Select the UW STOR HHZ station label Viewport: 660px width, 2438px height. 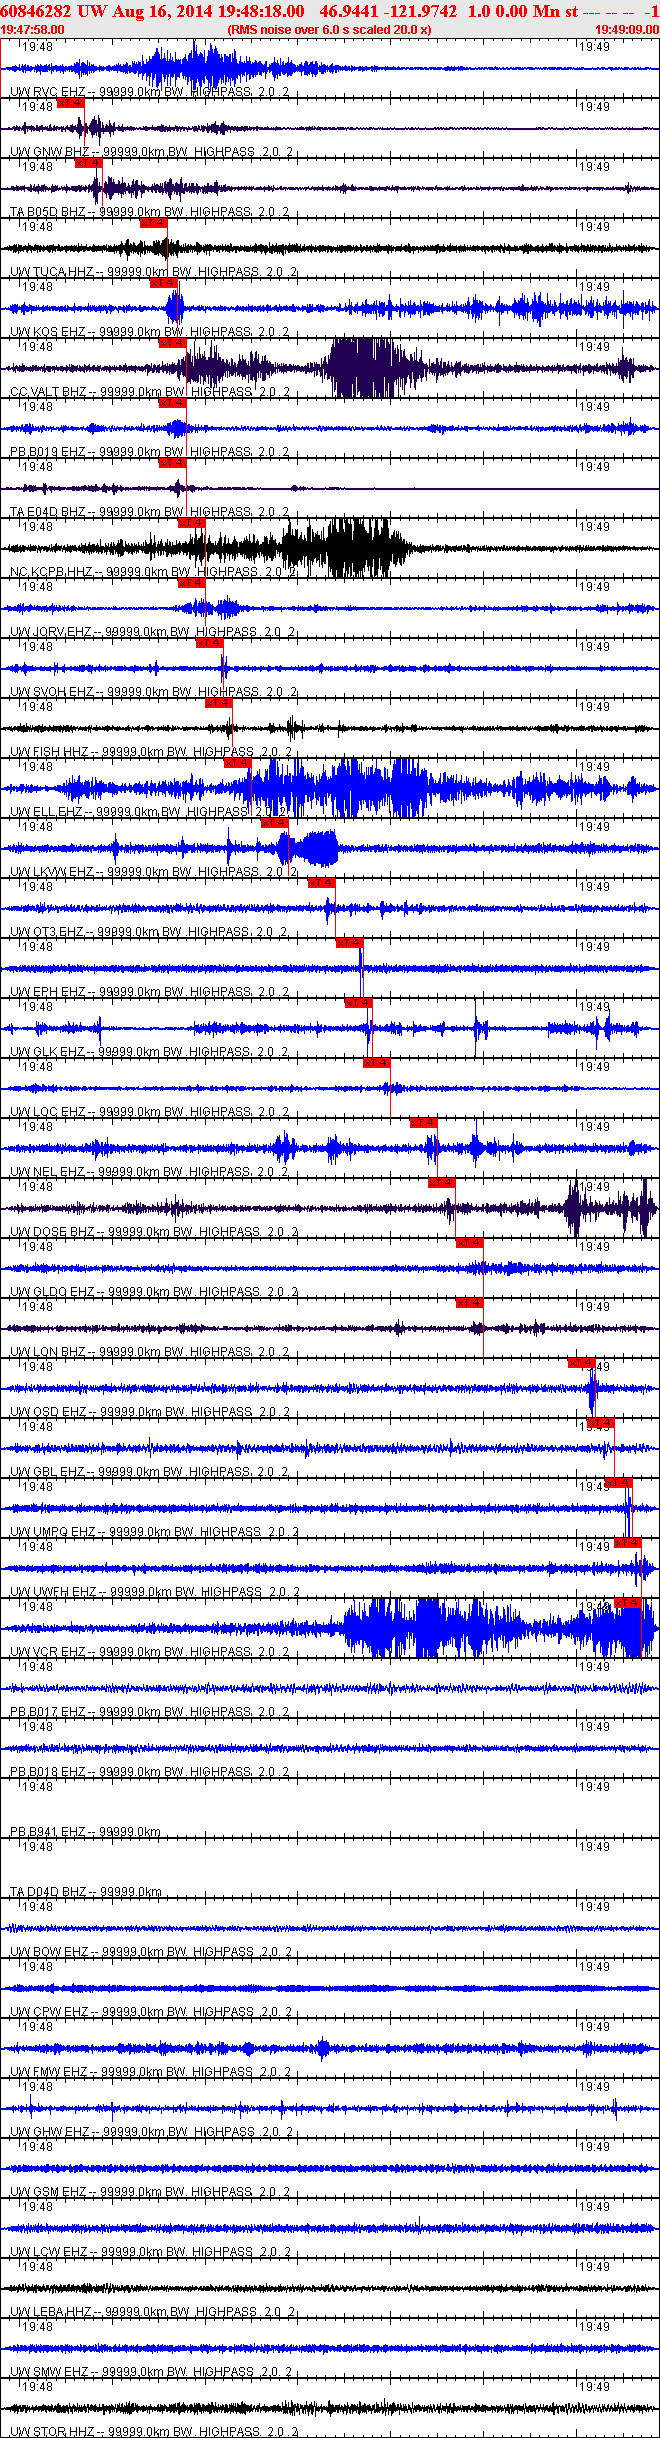tap(52, 2432)
